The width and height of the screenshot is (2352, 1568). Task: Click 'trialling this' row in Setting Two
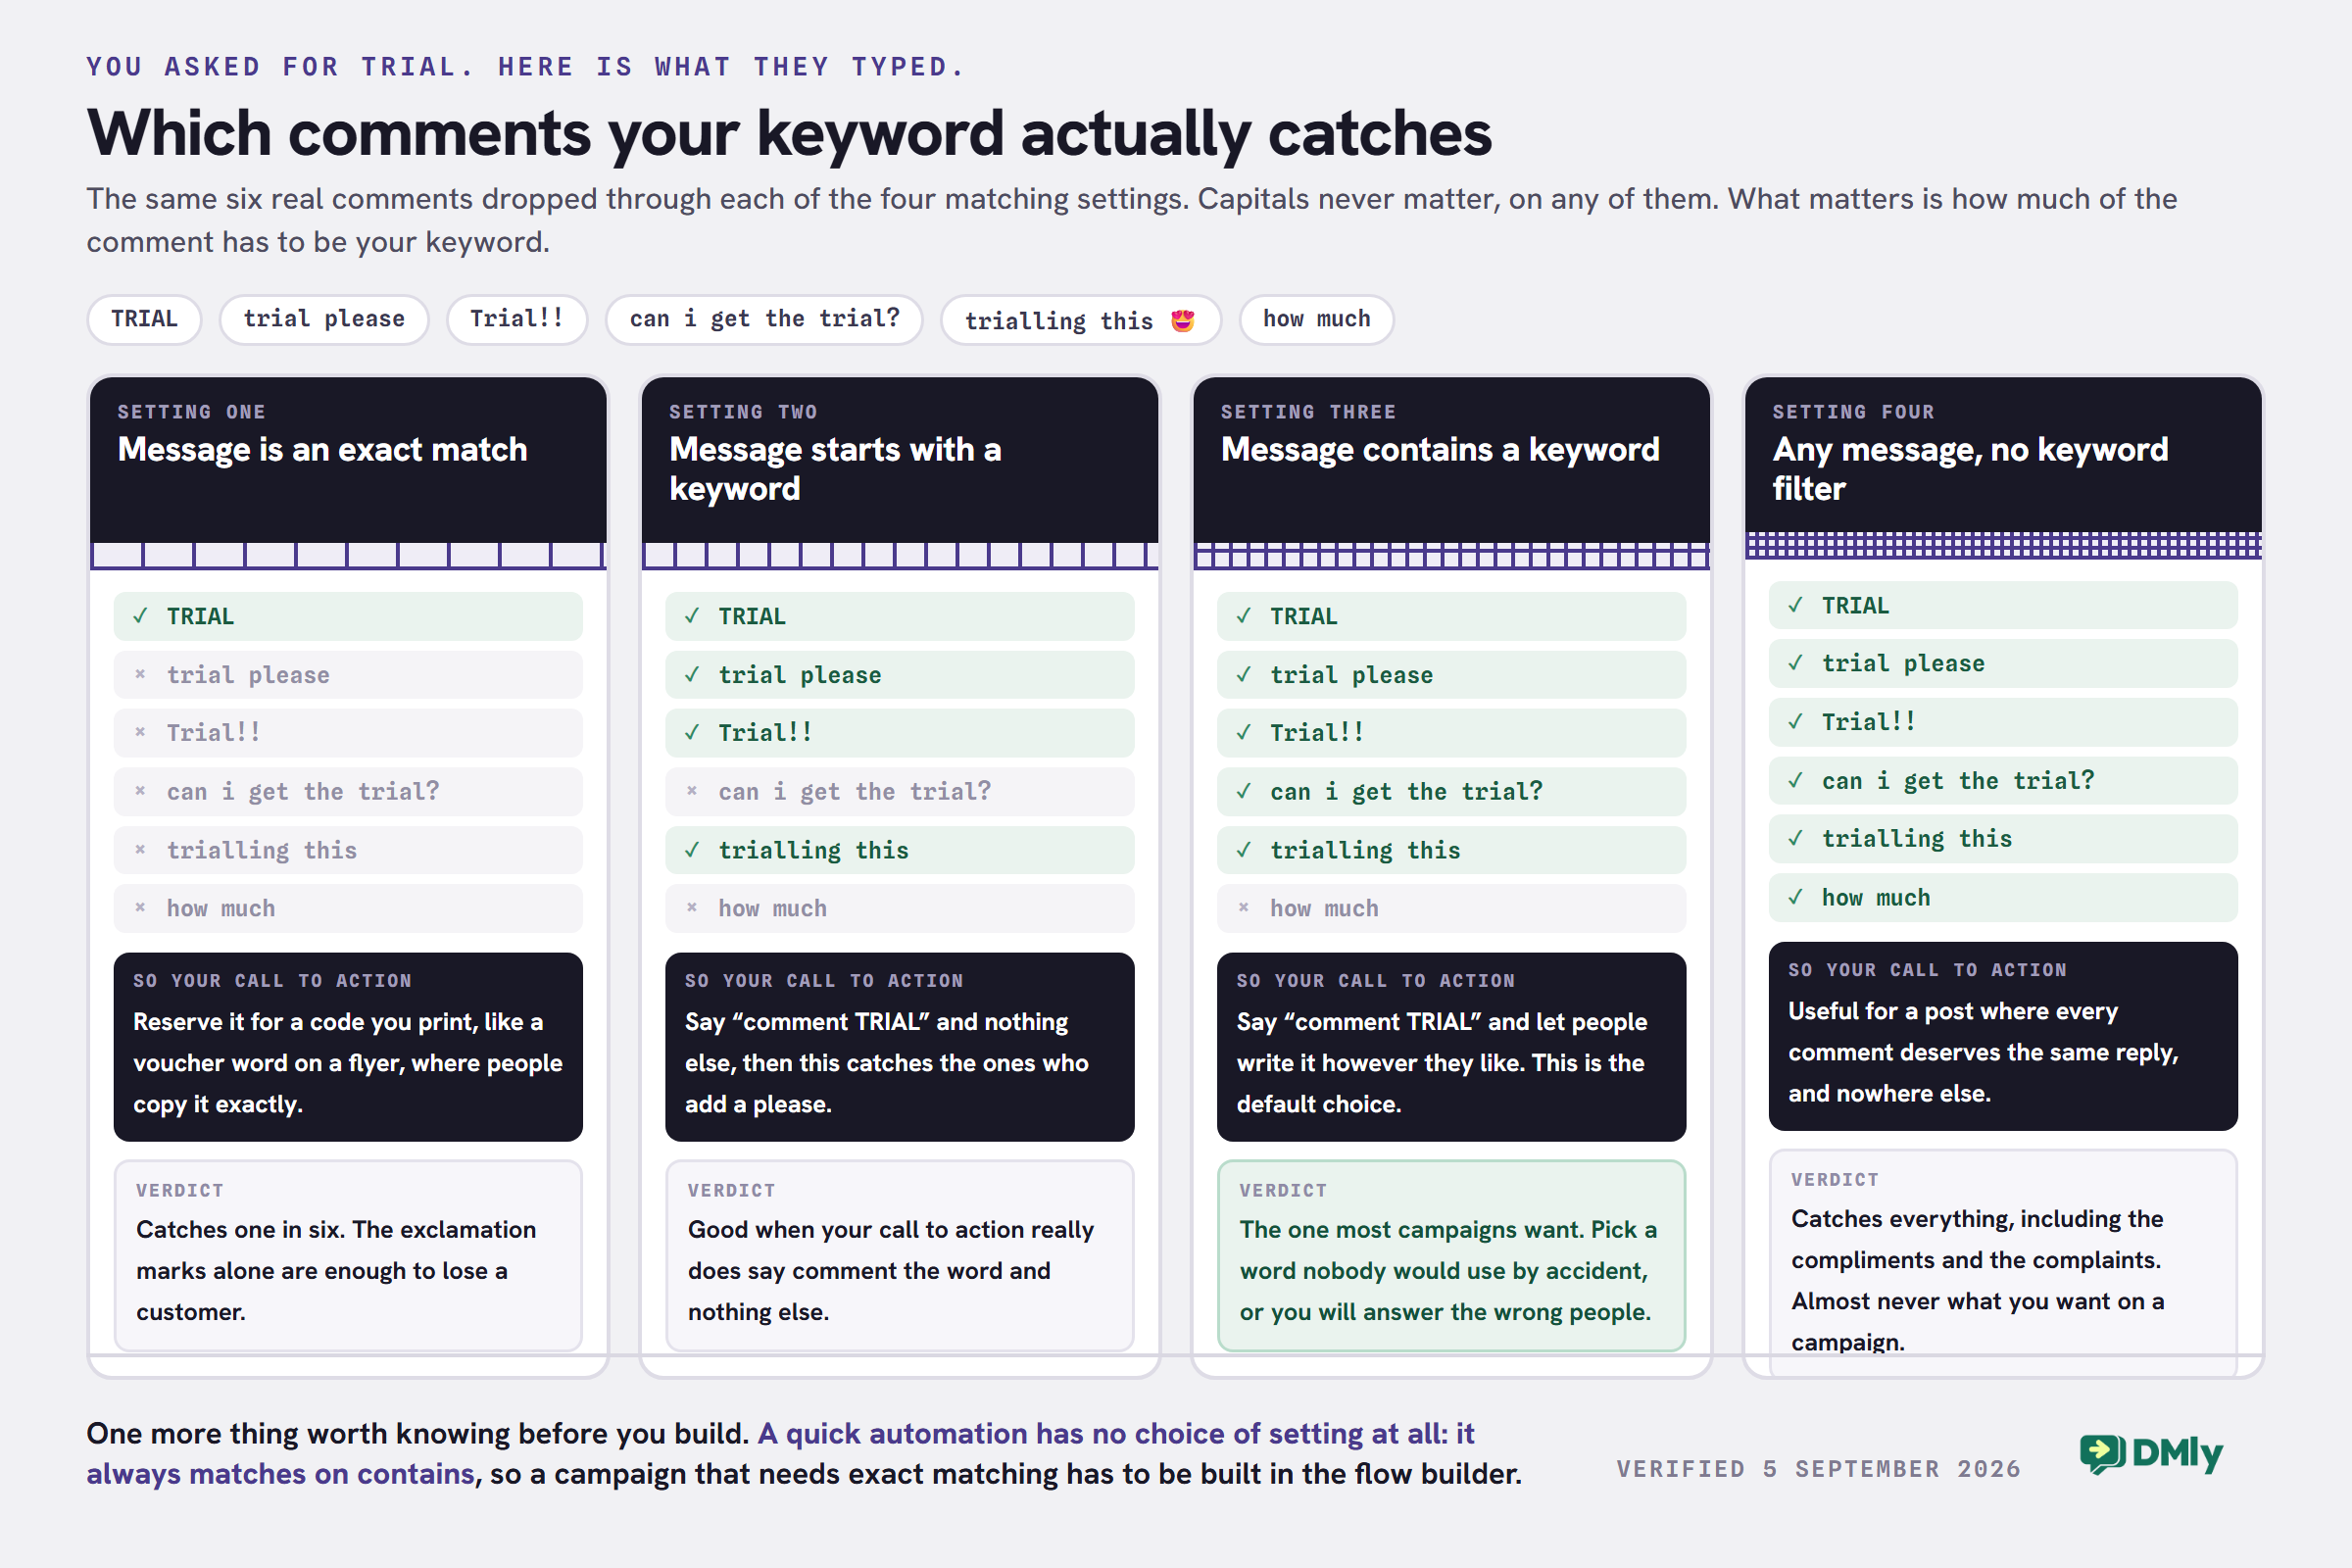[x=900, y=850]
